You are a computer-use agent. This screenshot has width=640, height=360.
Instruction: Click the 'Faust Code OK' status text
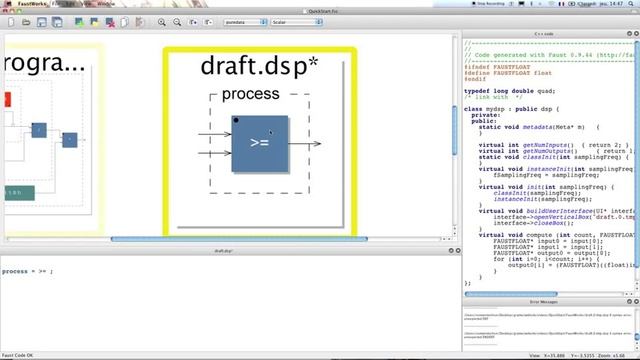(x=18, y=356)
